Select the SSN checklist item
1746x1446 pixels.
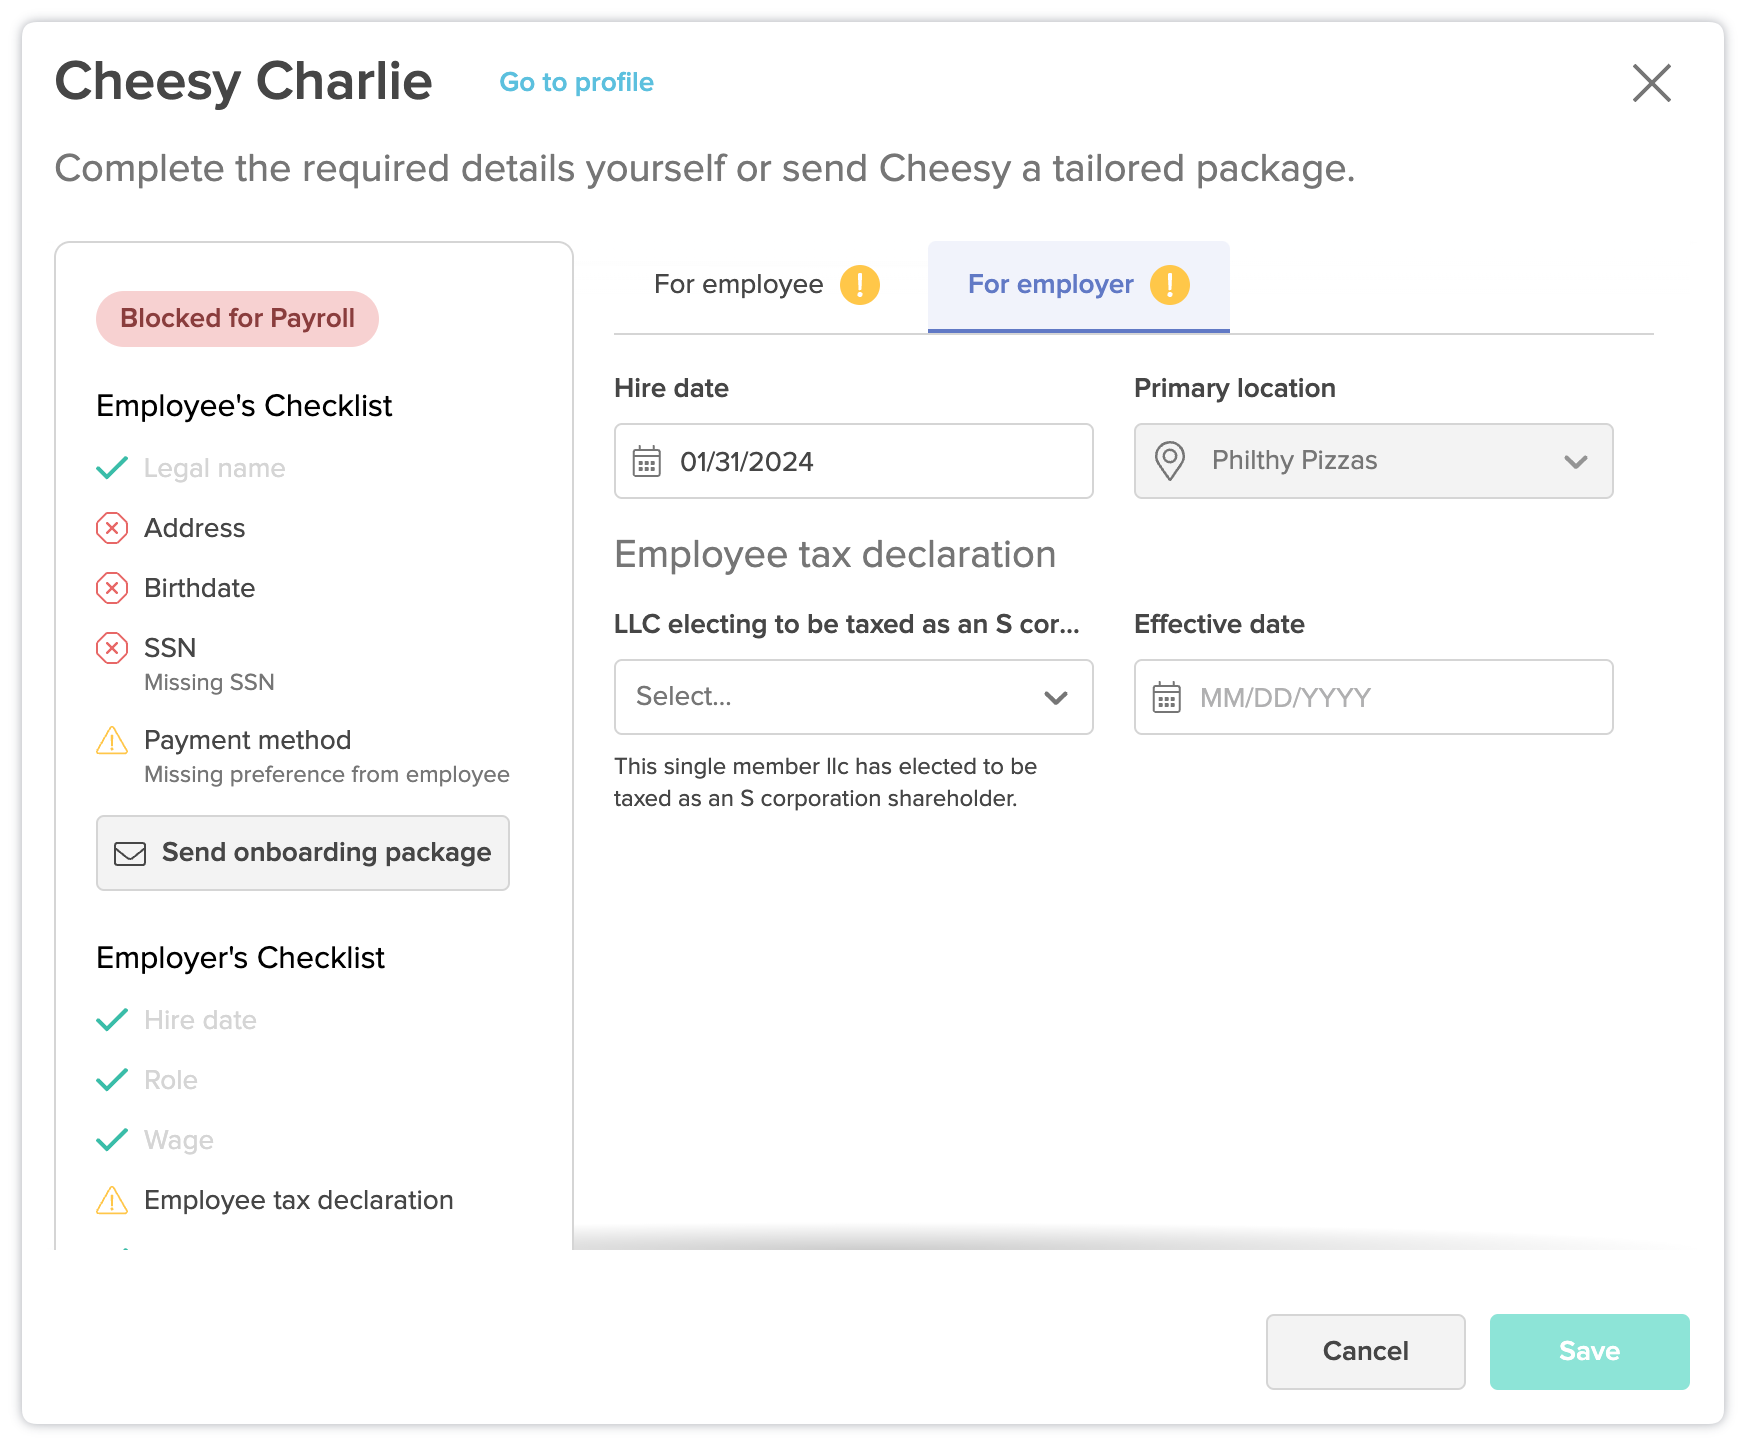click(x=170, y=648)
